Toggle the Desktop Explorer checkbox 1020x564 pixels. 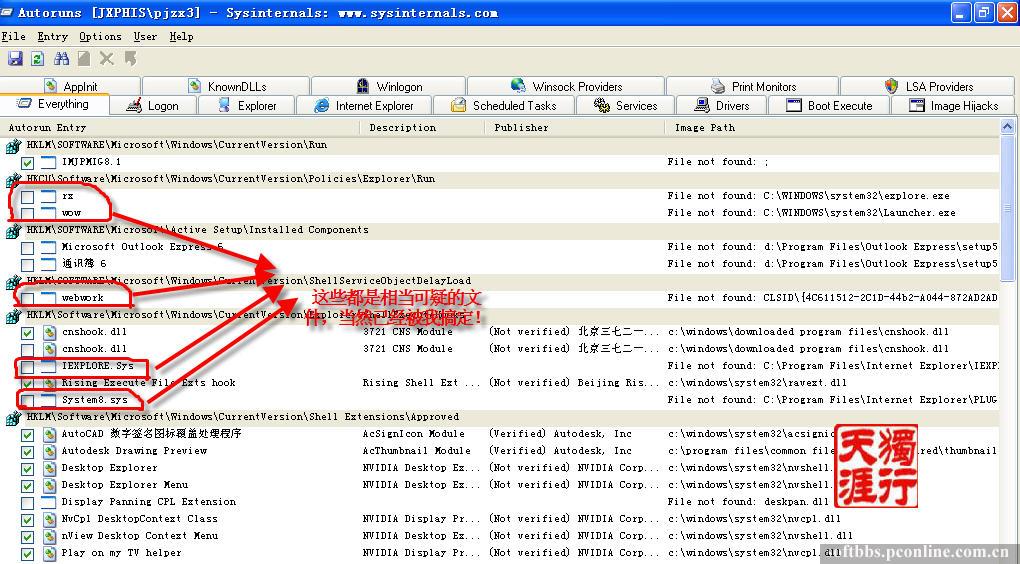[28, 469]
